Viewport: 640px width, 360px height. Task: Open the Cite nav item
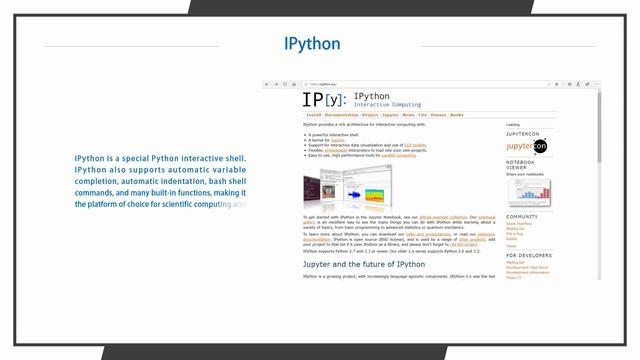[422, 115]
